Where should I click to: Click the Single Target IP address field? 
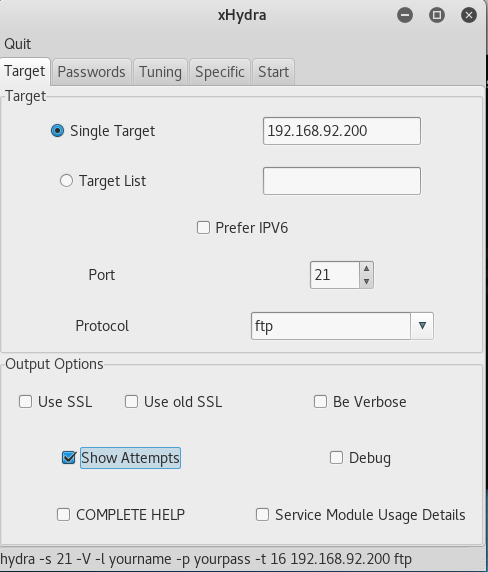pos(342,131)
